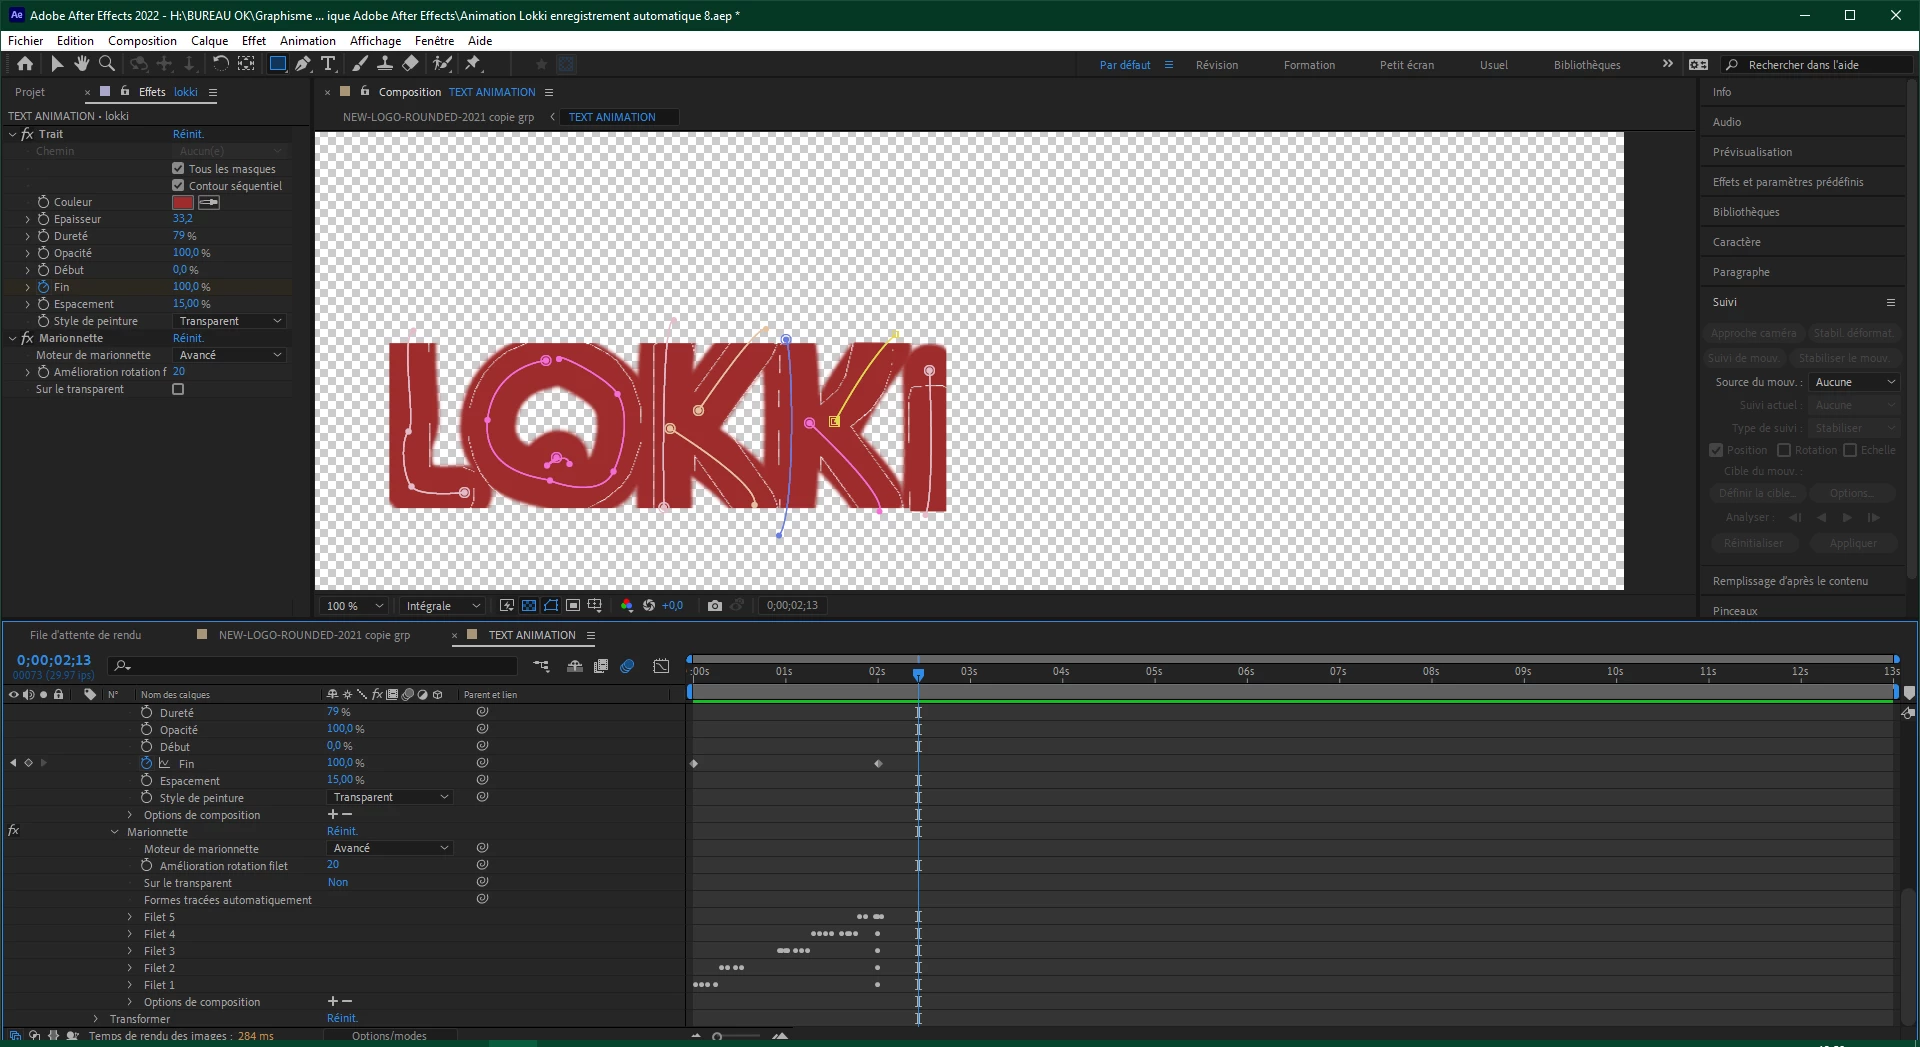Pick color with Couleur eyedropper
The width and height of the screenshot is (1920, 1047).
point(209,202)
